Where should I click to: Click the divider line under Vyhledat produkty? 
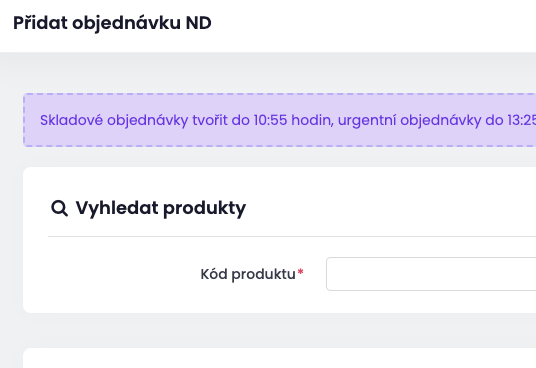(292, 236)
